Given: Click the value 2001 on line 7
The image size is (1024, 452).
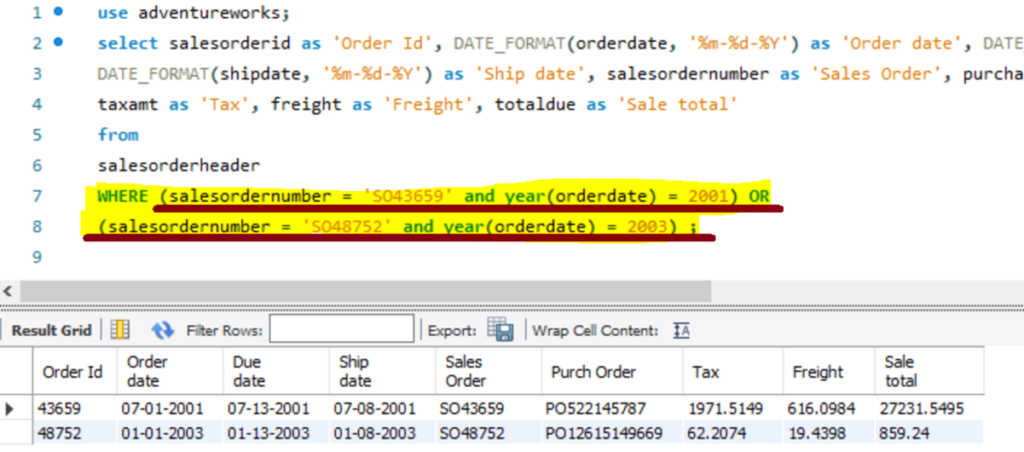Looking at the screenshot, I should pos(708,196).
